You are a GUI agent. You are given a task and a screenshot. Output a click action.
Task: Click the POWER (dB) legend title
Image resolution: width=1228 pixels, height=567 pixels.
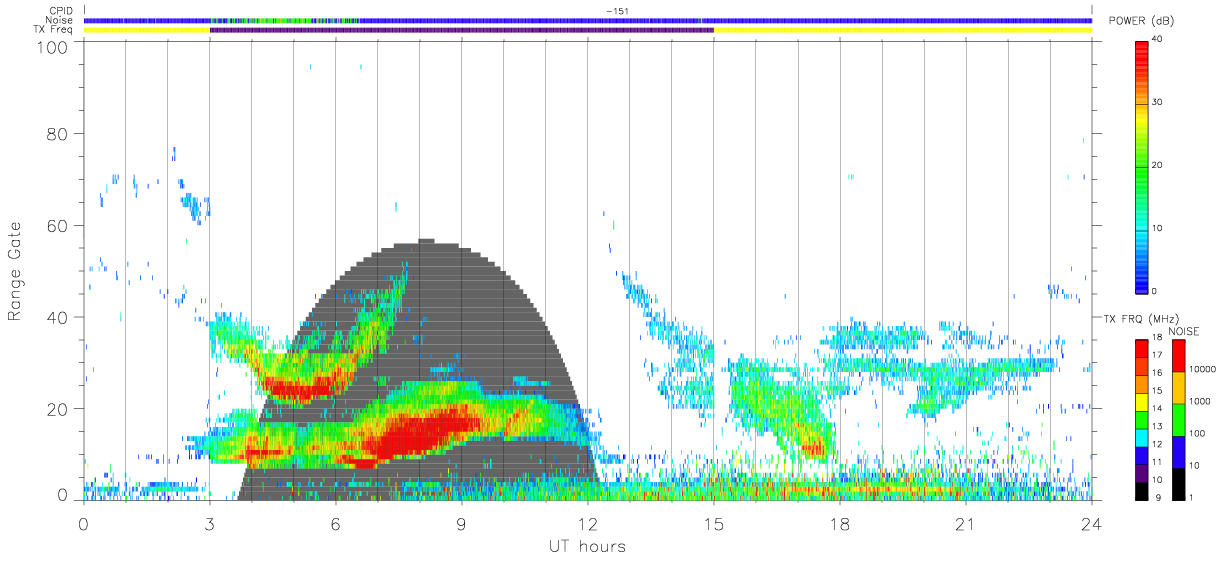click(x=1142, y=21)
